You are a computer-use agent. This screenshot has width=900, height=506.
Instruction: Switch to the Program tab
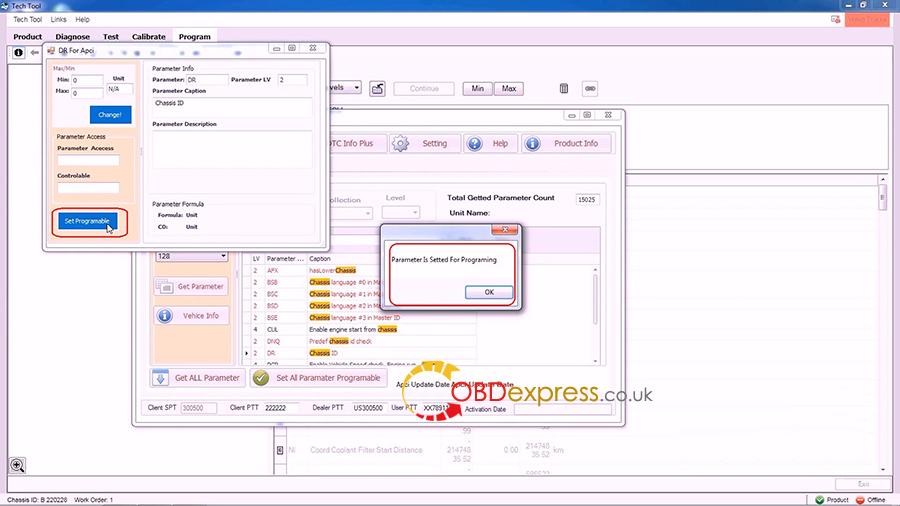tap(195, 37)
